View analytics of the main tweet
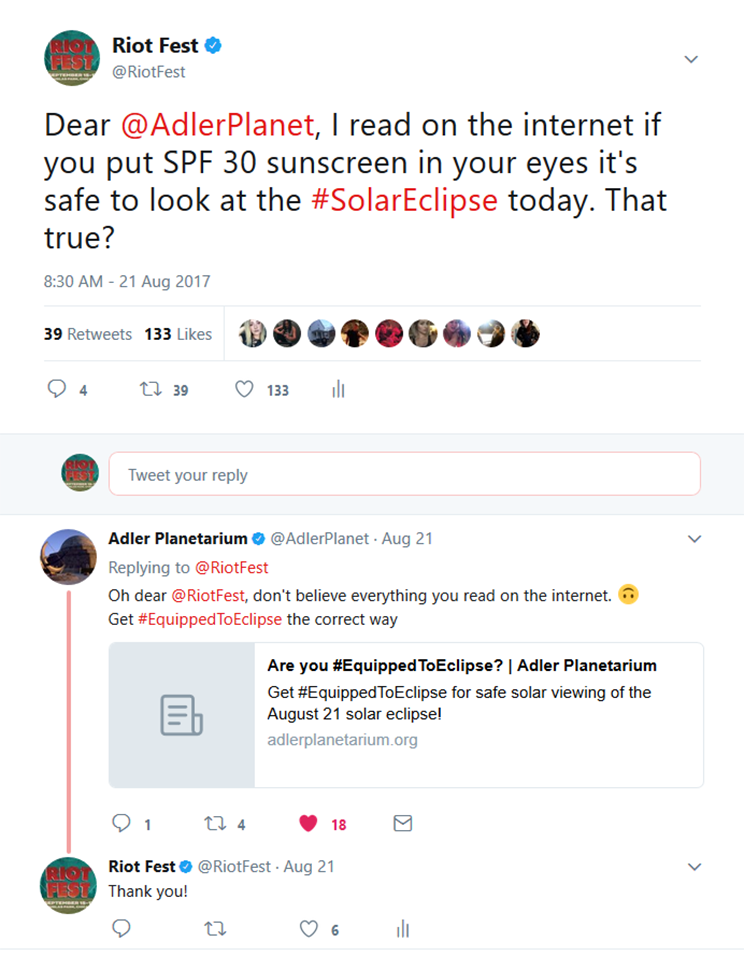This screenshot has width=744, height=956. pyautogui.click(x=338, y=389)
